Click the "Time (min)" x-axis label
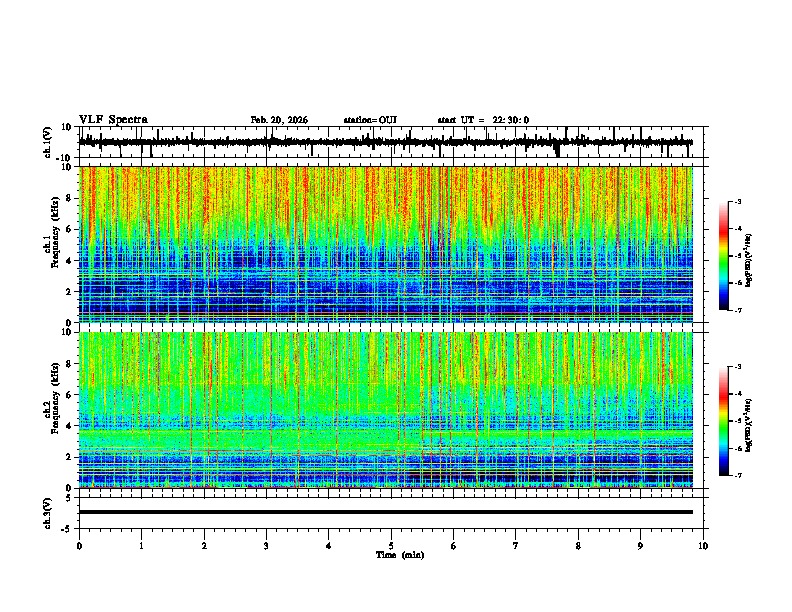792x612 pixels. [x=400, y=555]
